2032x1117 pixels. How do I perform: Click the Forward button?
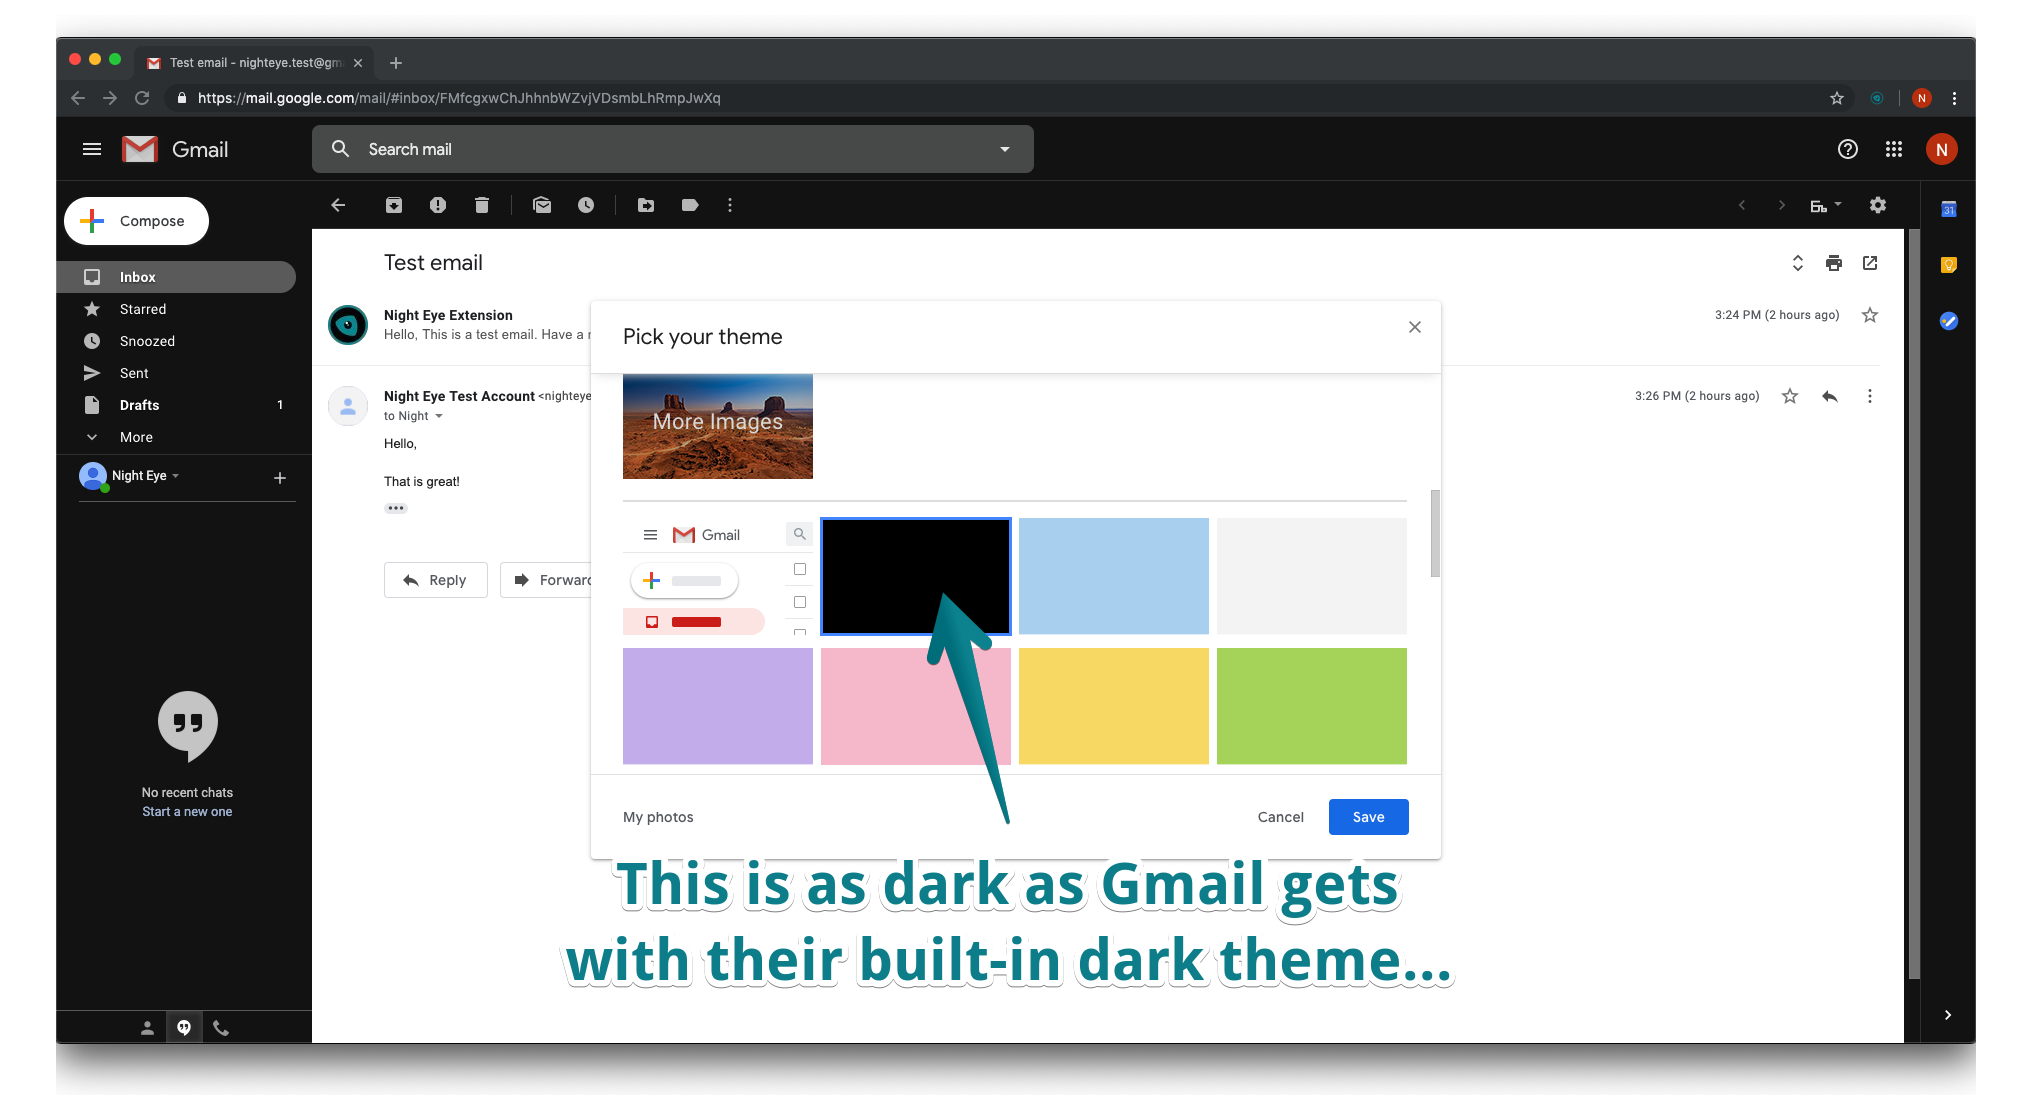tap(546, 580)
